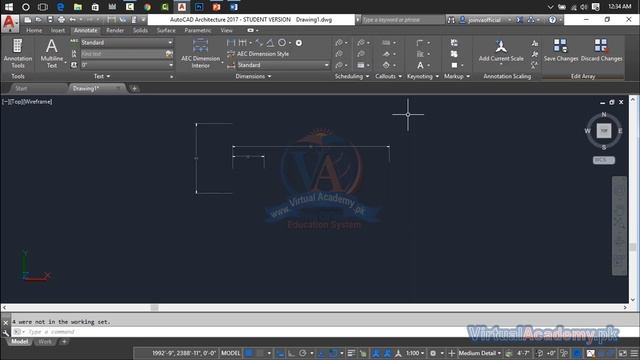Select the Multiline Text tool
This screenshot has height=360, width=640.
[x=51, y=53]
